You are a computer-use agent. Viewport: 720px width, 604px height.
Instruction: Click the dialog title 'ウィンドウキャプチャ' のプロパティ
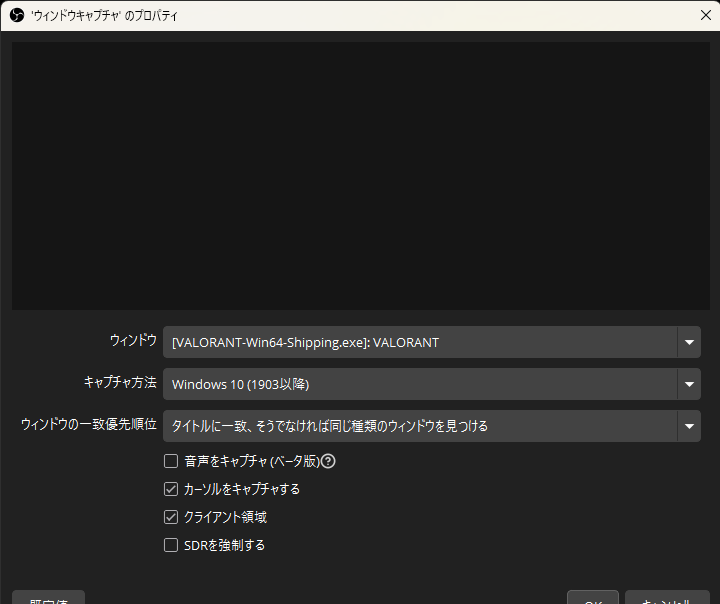point(104,16)
